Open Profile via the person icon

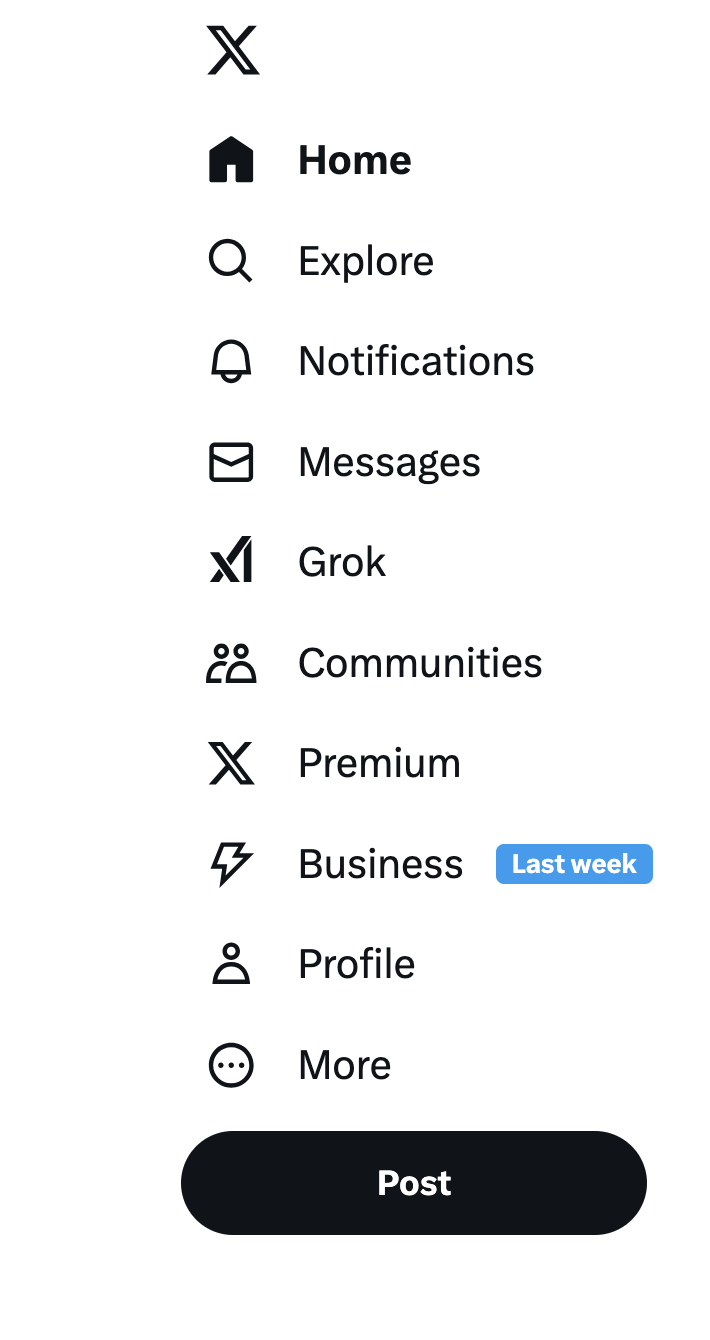coord(231,964)
